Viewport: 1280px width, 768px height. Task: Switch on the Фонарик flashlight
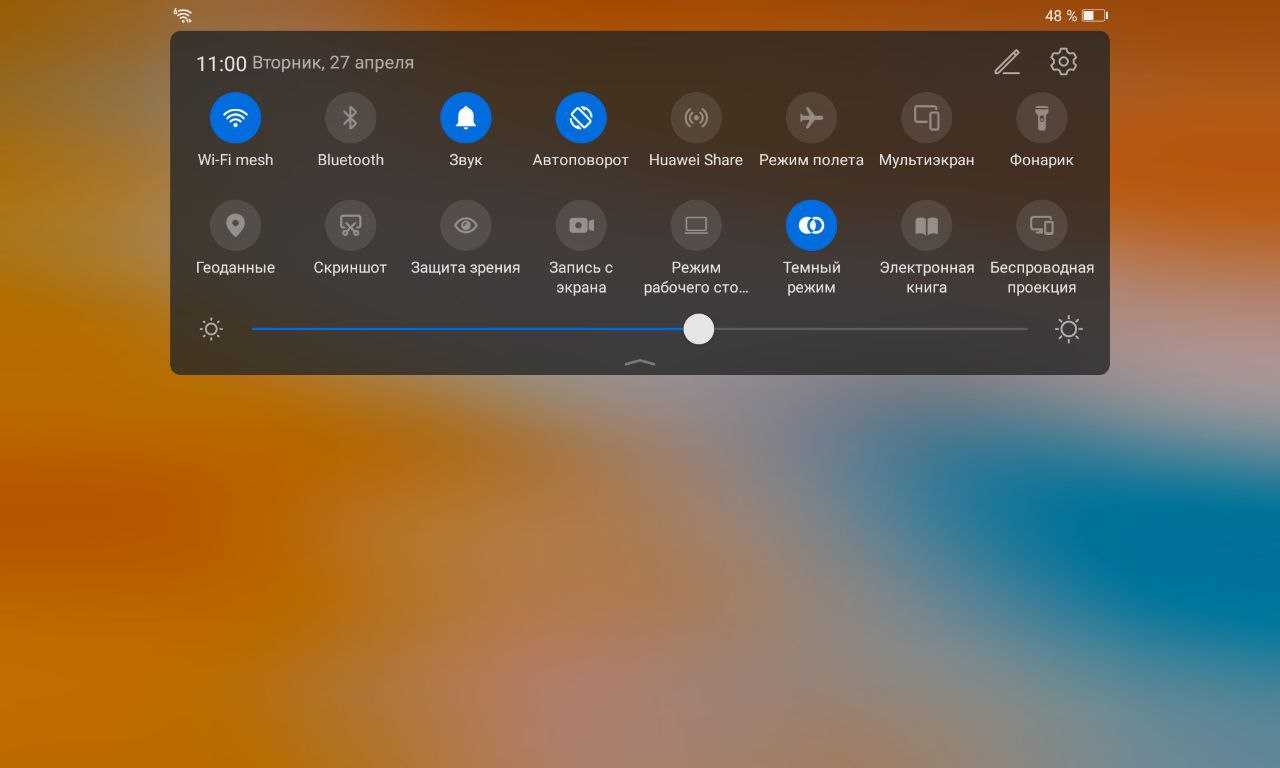click(x=1041, y=118)
